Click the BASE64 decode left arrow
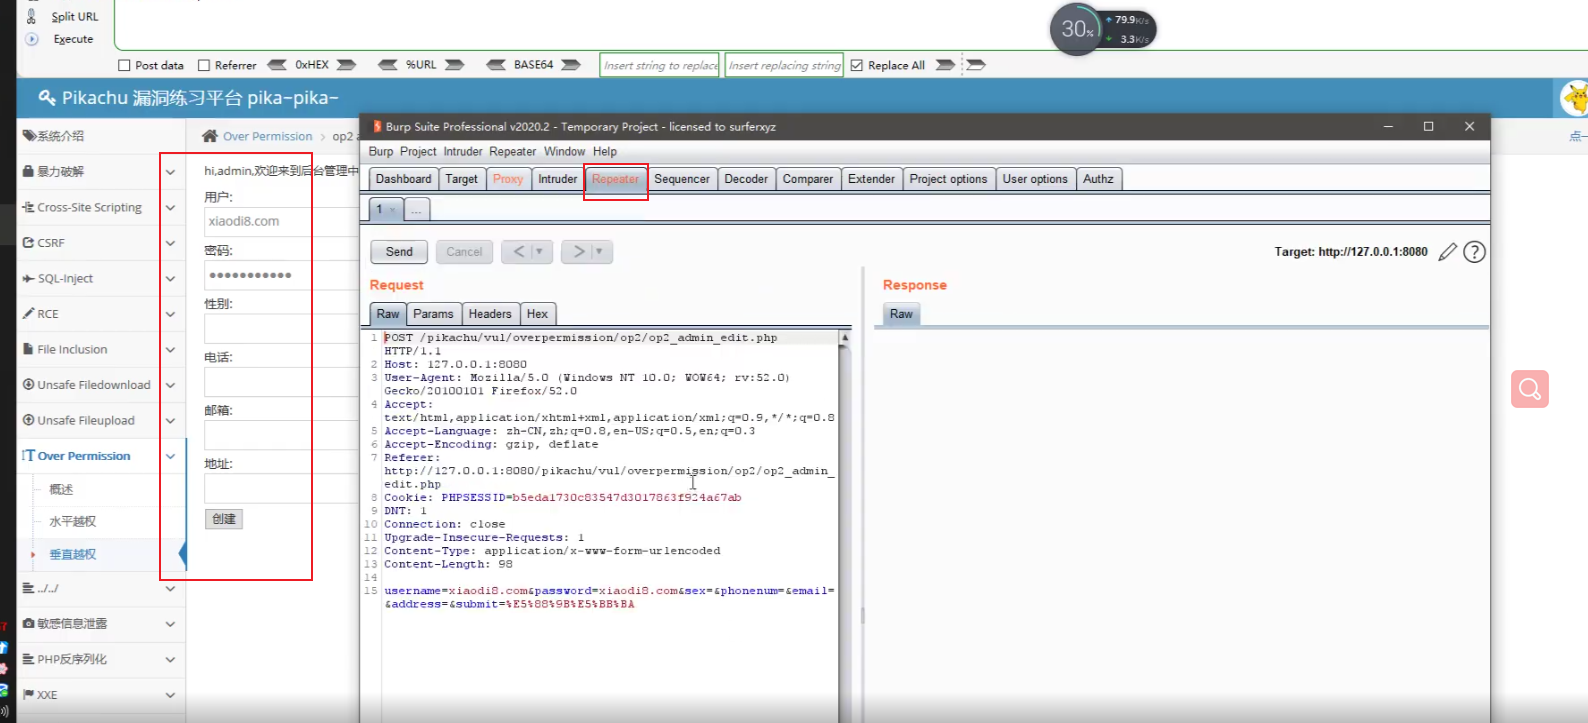The height and width of the screenshot is (723, 1588). [x=496, y=65]
